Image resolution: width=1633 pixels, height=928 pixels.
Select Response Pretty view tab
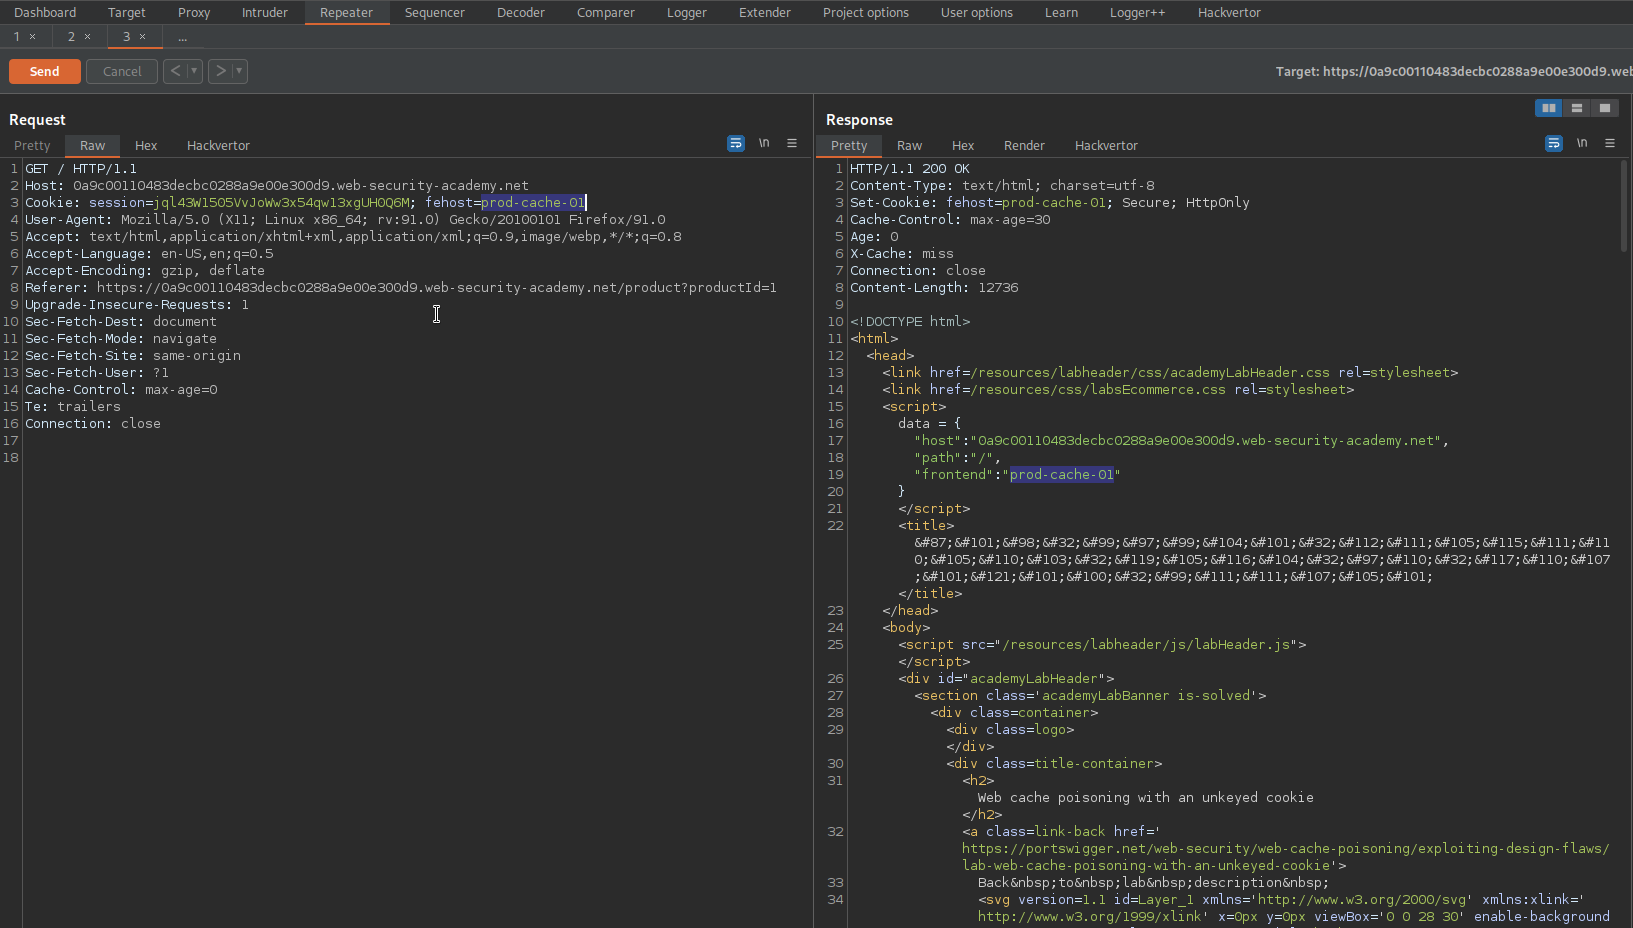tap(849, 145)
